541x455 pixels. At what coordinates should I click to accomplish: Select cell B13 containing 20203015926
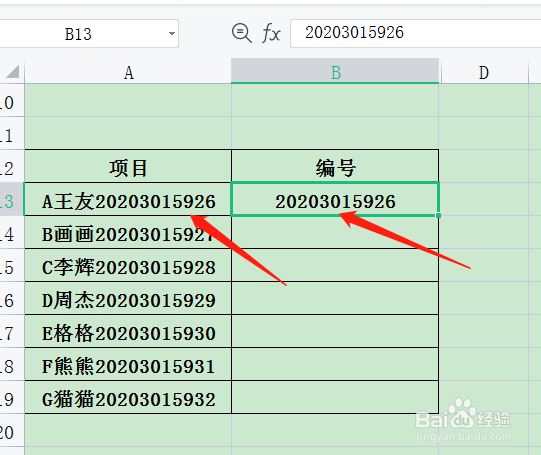(335, 200)
